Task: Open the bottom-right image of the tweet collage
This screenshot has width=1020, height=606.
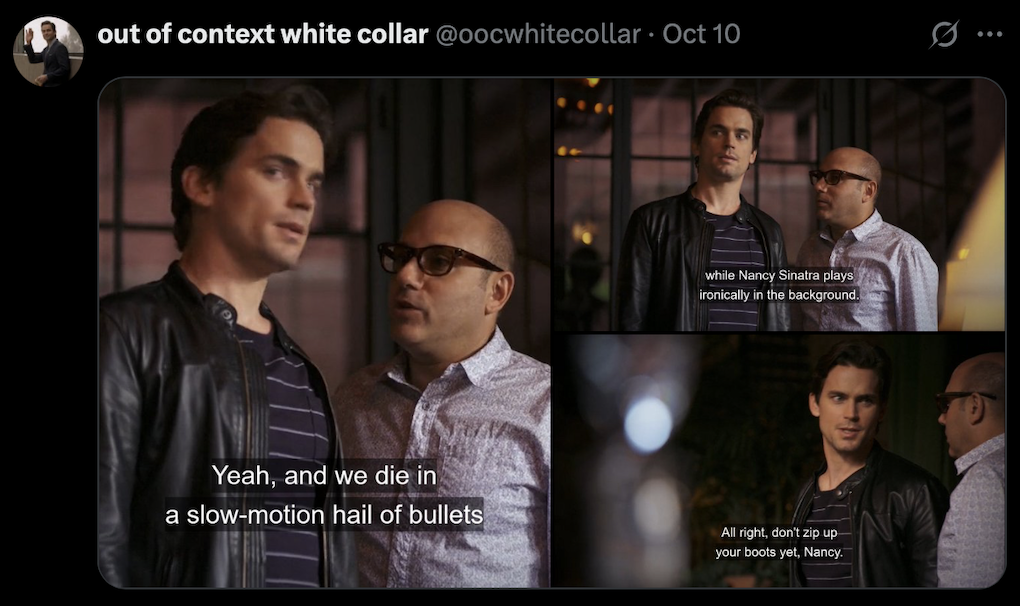Action: (779, 460)
